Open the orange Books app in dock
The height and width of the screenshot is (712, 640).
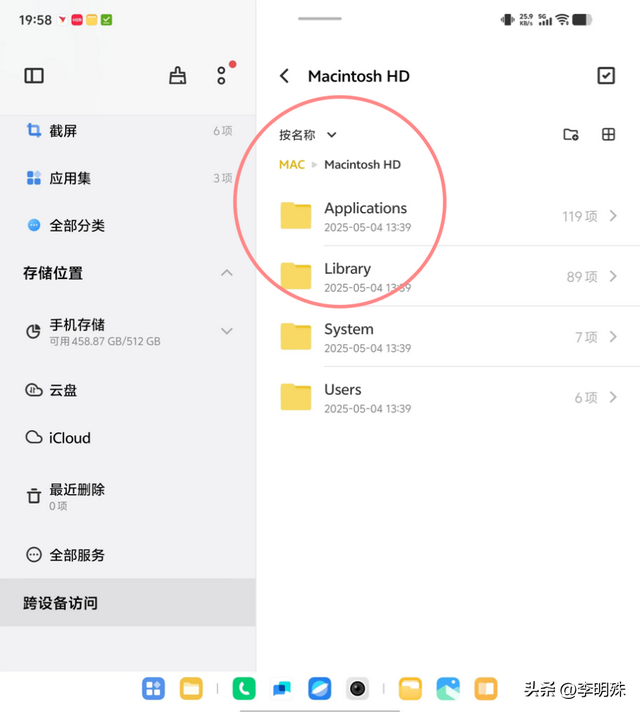[486, 689]
